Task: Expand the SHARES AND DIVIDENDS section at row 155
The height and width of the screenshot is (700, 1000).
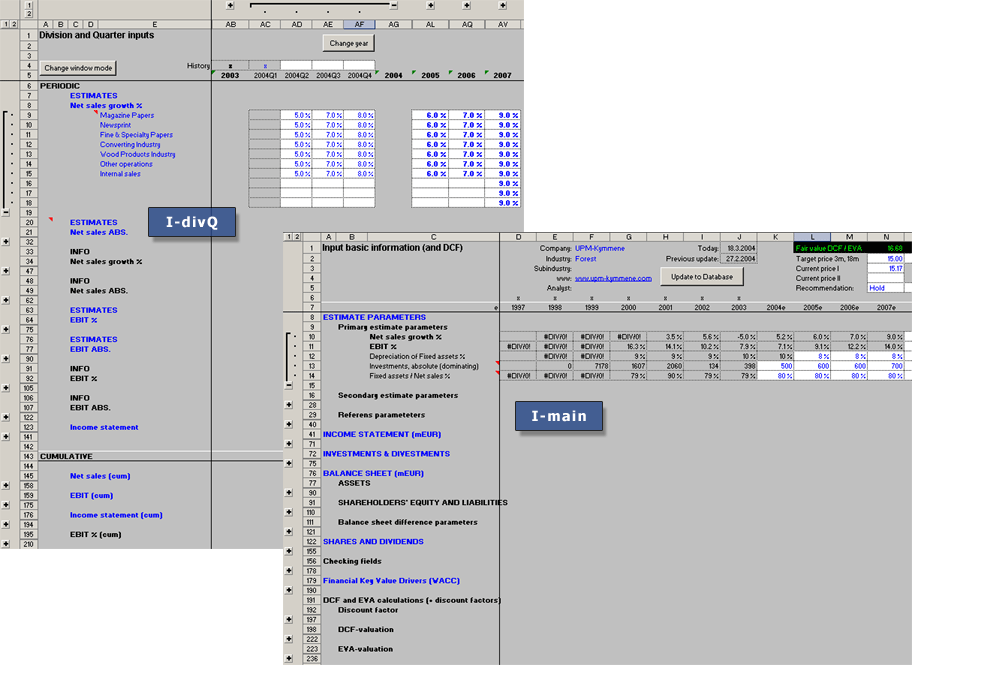Action: pos(290,551)
